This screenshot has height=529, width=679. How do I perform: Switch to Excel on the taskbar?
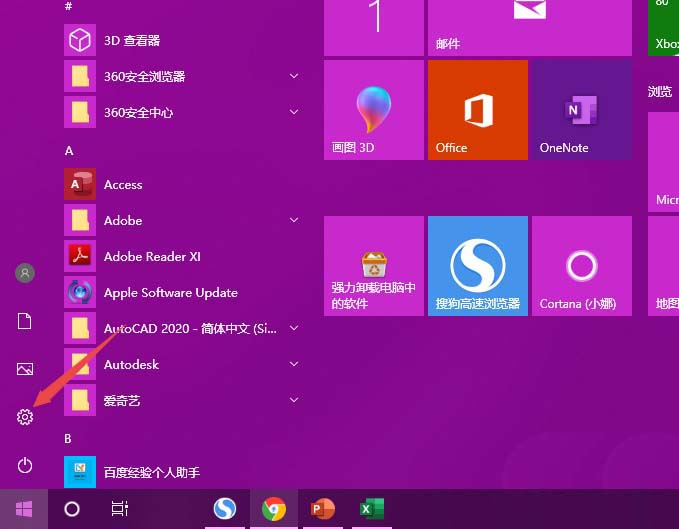tap(372, 509)
